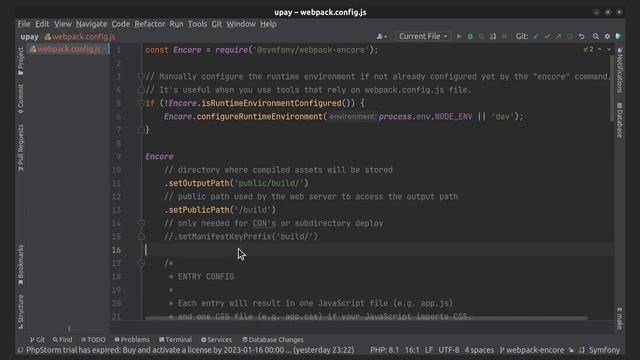Open the Find tool window tab
Image resolution: width=640 pixels, height=360 pixels.
62,340
